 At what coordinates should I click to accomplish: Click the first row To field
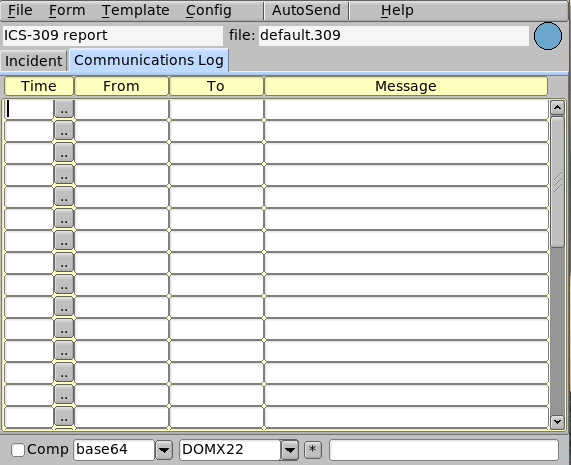click(217, 109)
